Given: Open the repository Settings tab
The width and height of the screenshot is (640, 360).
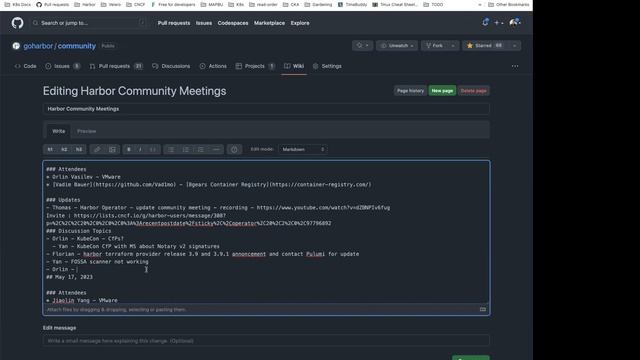Looking at the screenshot, I should (327, 66).
